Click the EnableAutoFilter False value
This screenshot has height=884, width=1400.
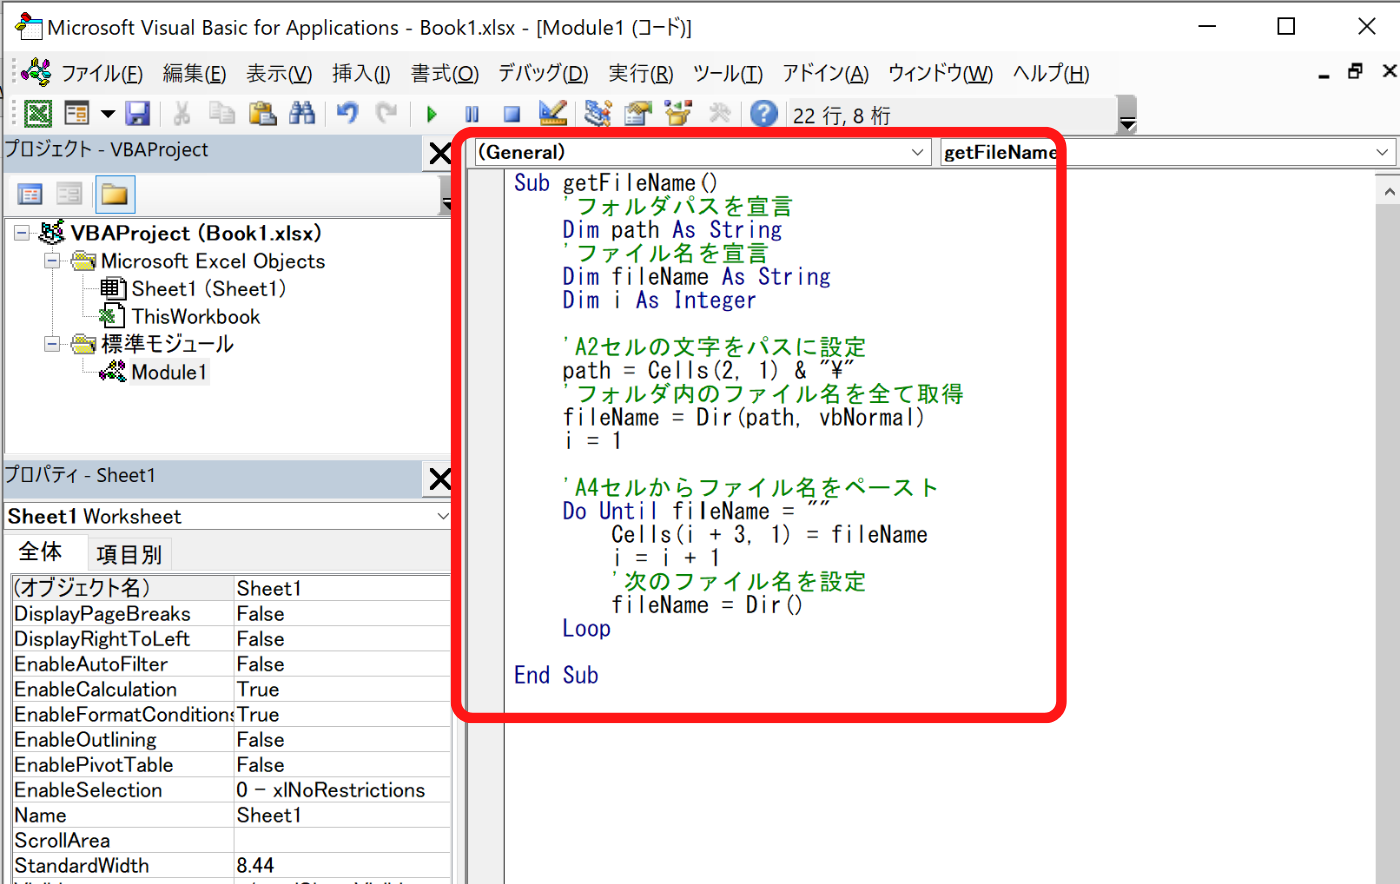point(342,664)
